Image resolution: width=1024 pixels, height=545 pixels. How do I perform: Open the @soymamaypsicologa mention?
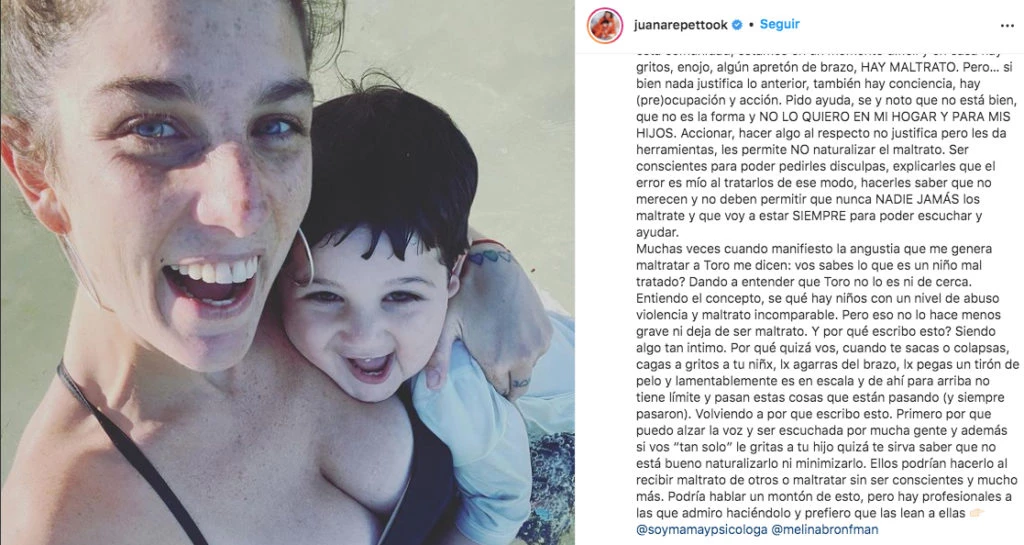(x=701, y=529)
